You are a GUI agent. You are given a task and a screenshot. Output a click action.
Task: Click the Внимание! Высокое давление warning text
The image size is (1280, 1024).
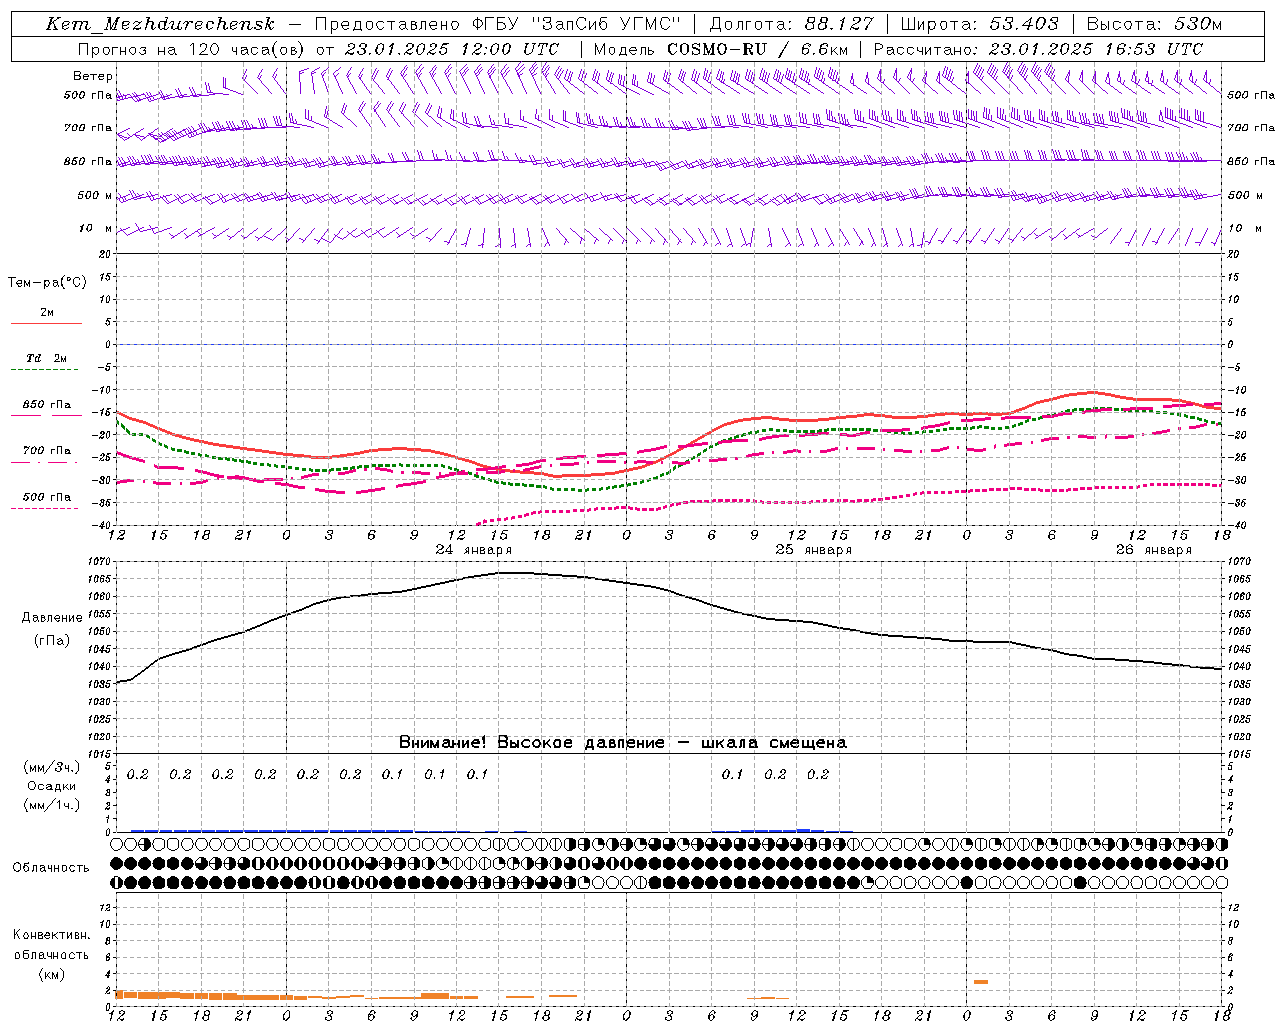pos(623,743)
